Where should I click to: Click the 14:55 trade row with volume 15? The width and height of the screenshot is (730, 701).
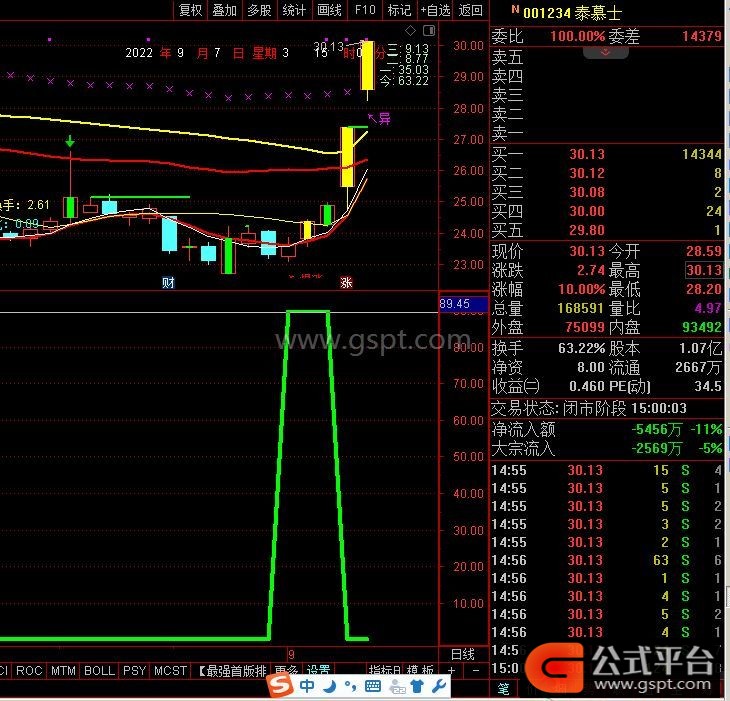click(607, 470)
